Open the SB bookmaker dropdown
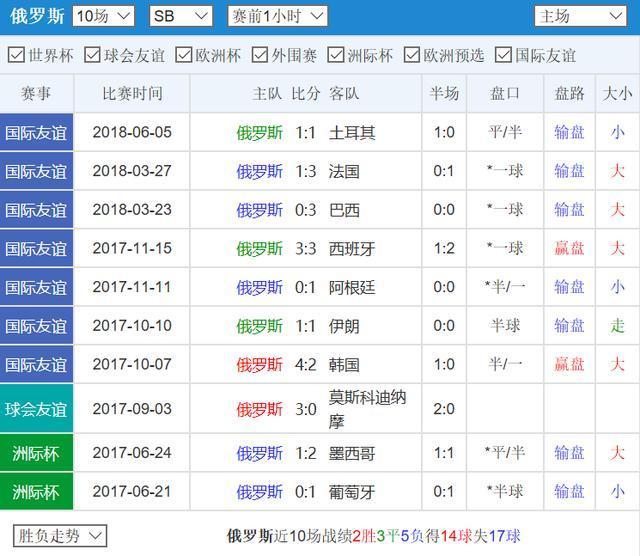640x556 pixels. (x=181, y=16)
